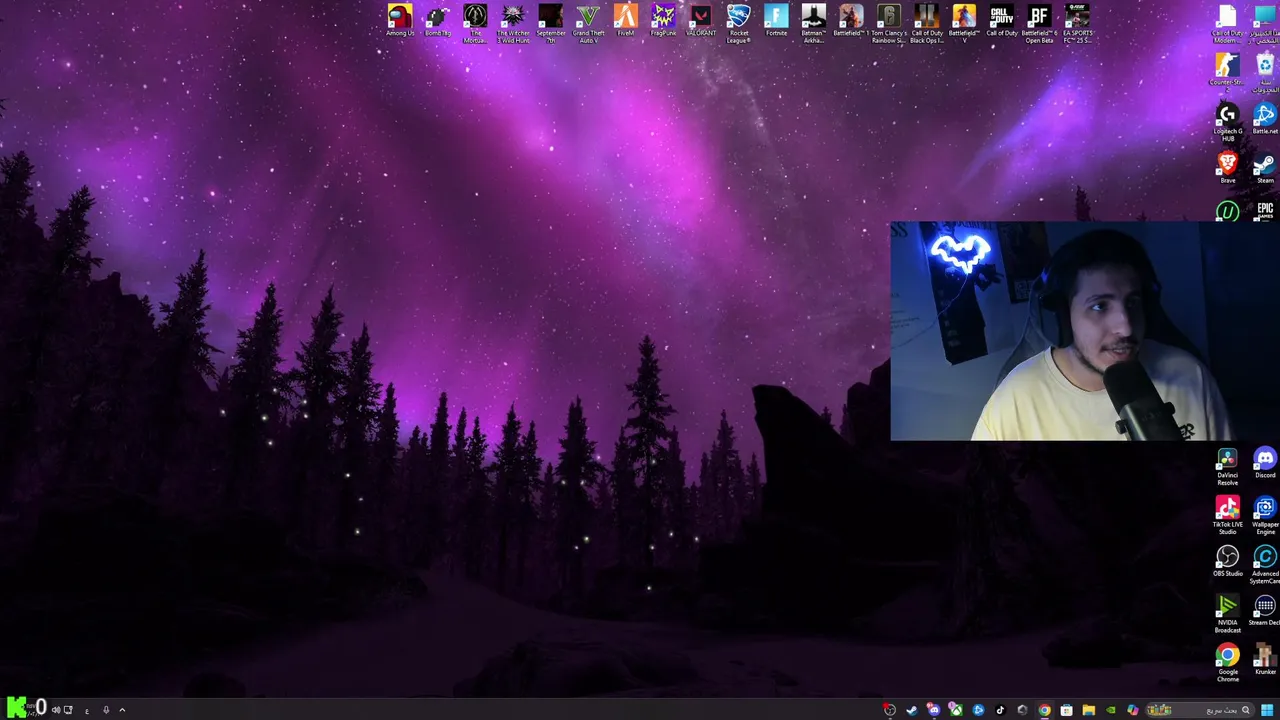Expand the hidden tray icons chevron
The width and height of the screenshot is (1280, 720).
(122, 710)
